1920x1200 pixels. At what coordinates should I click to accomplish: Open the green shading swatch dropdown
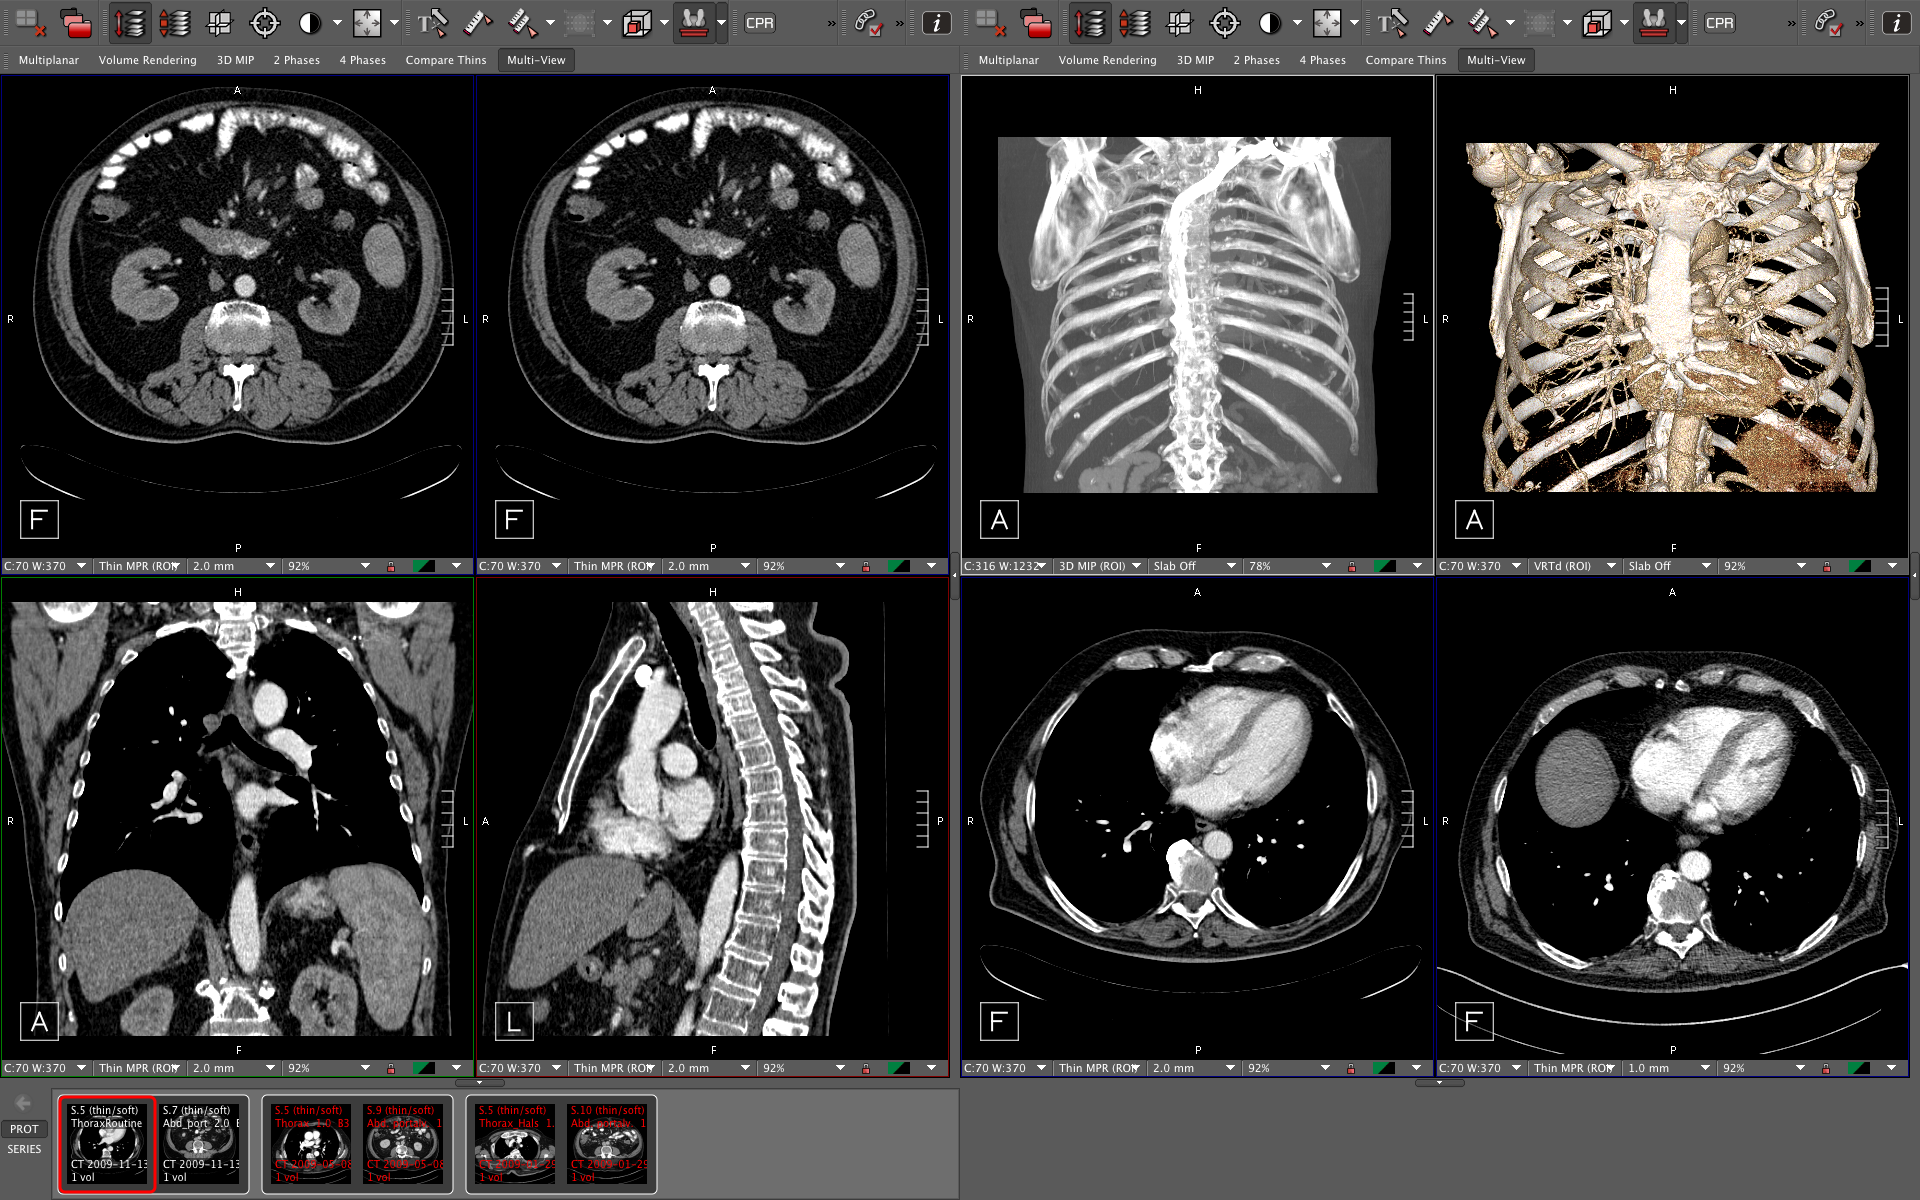pyautogui.click(x=426, y=565)
